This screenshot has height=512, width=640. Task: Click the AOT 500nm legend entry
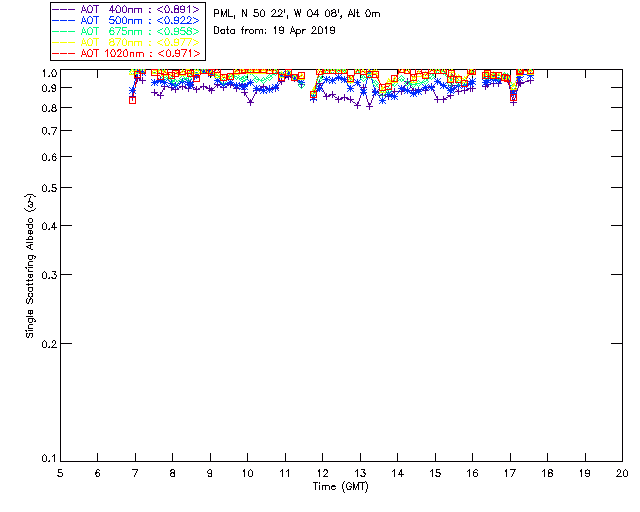[126, 20]
